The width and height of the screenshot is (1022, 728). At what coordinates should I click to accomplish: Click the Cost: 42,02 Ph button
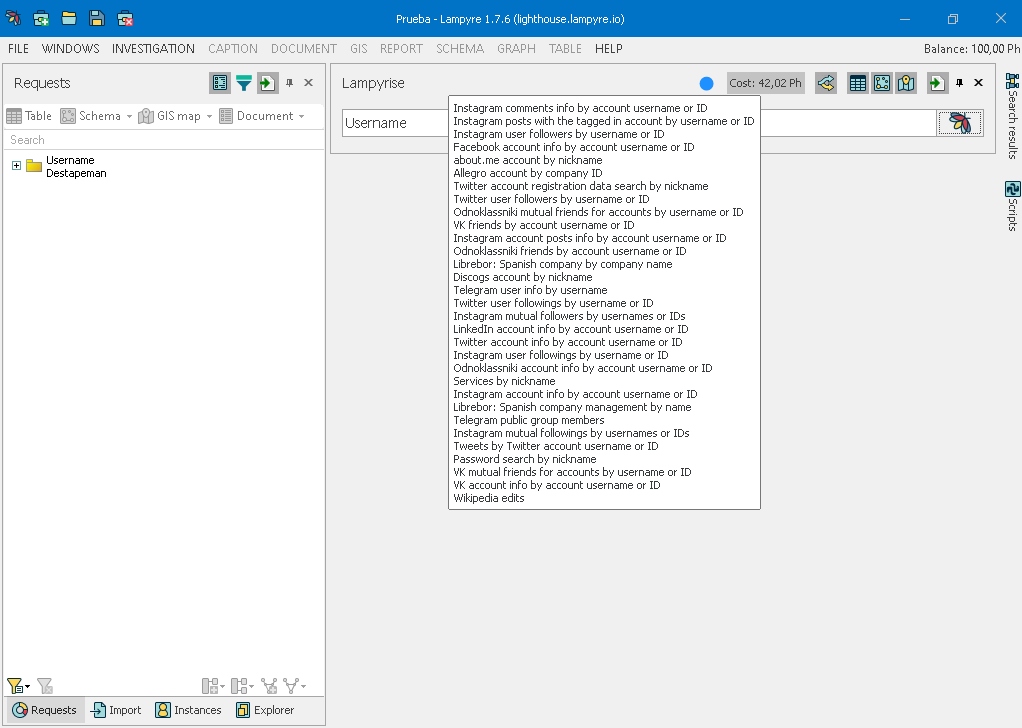click(x=765, y=83)
